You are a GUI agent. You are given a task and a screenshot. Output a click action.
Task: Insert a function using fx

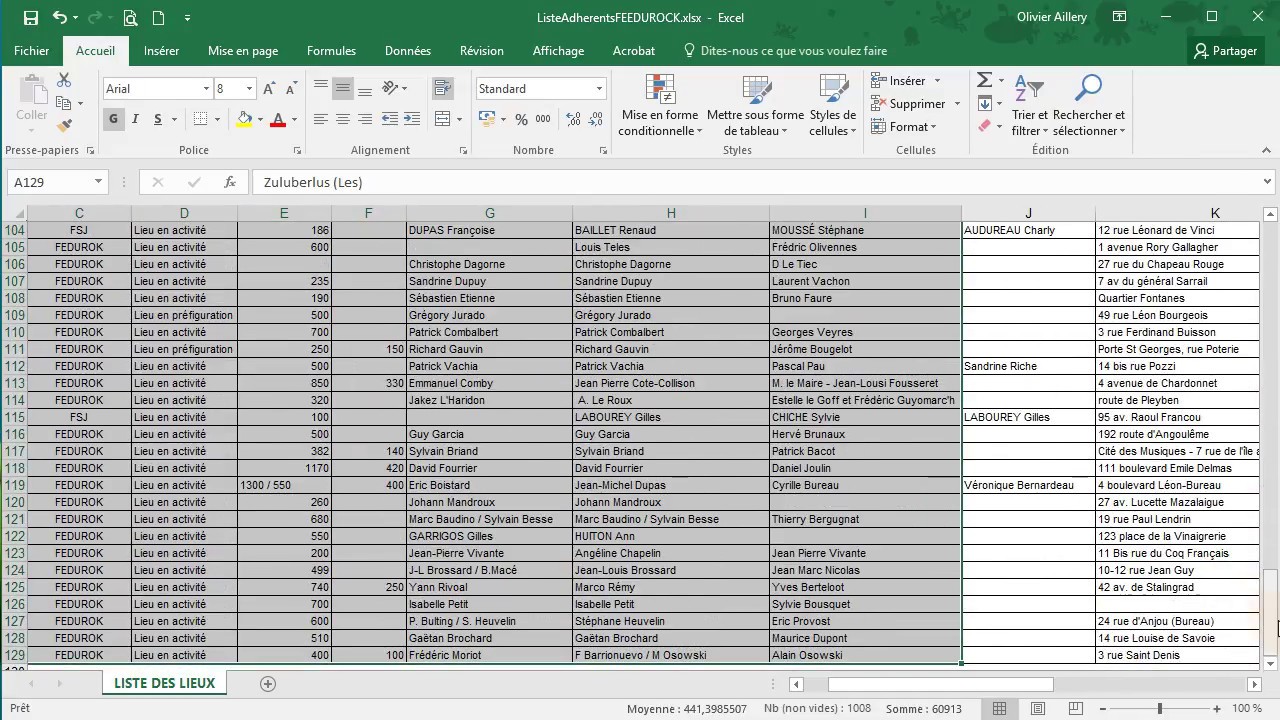pos(230,182)
